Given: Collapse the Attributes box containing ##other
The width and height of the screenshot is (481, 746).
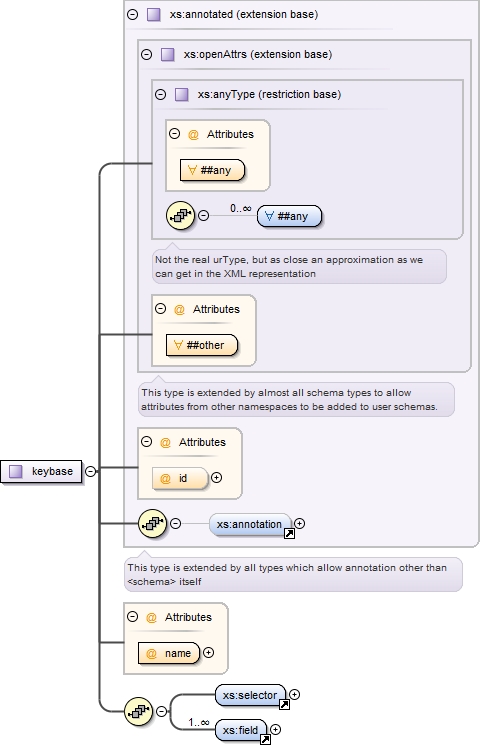Looking at the screenshot, I should point(161,309).
